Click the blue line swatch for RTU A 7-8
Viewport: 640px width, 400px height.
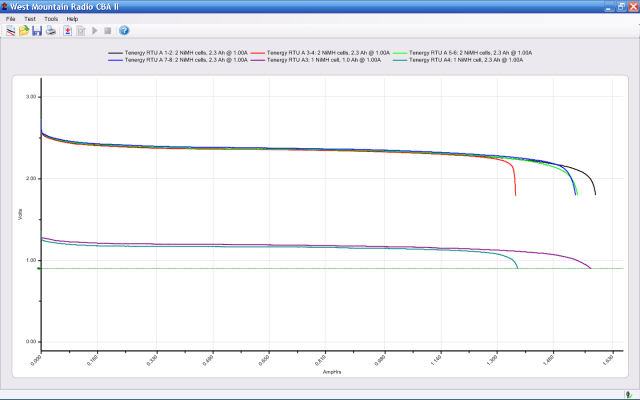[x=116, y=60]
